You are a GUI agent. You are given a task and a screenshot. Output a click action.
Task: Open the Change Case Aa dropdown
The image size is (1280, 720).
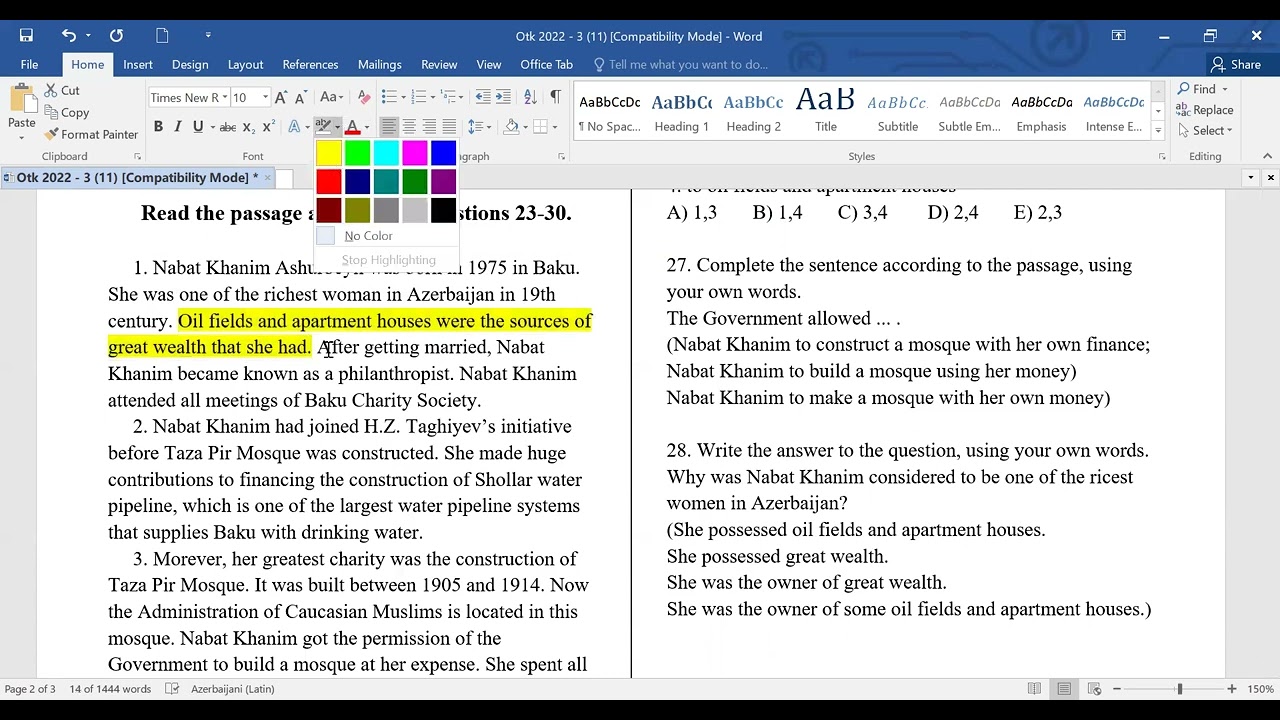click(331, 97)
